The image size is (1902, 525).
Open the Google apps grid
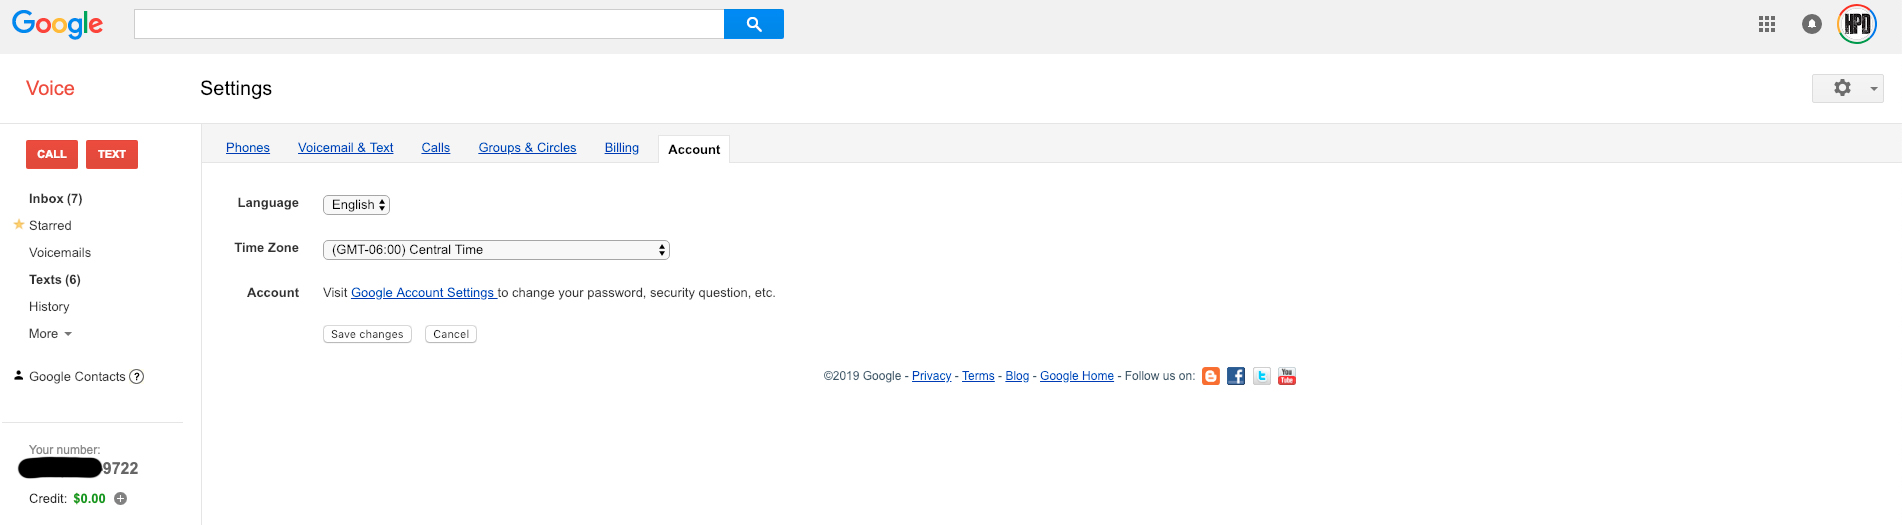(1767, 24)
